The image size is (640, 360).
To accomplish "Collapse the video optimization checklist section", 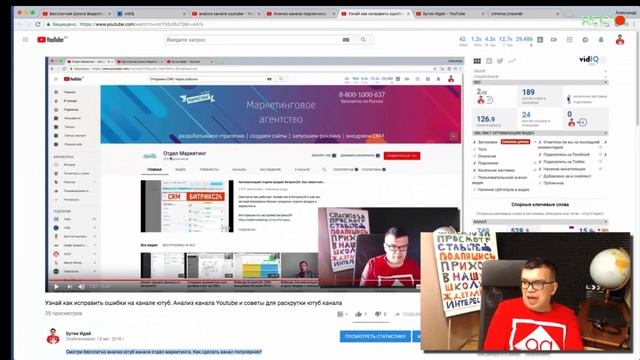I will point(606,133).
